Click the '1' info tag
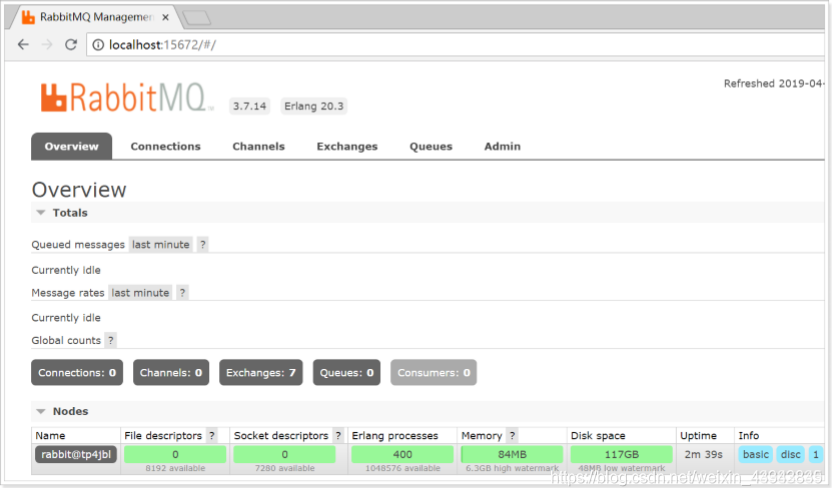Screen dimensions: 832x496 (x=816, y=454)
